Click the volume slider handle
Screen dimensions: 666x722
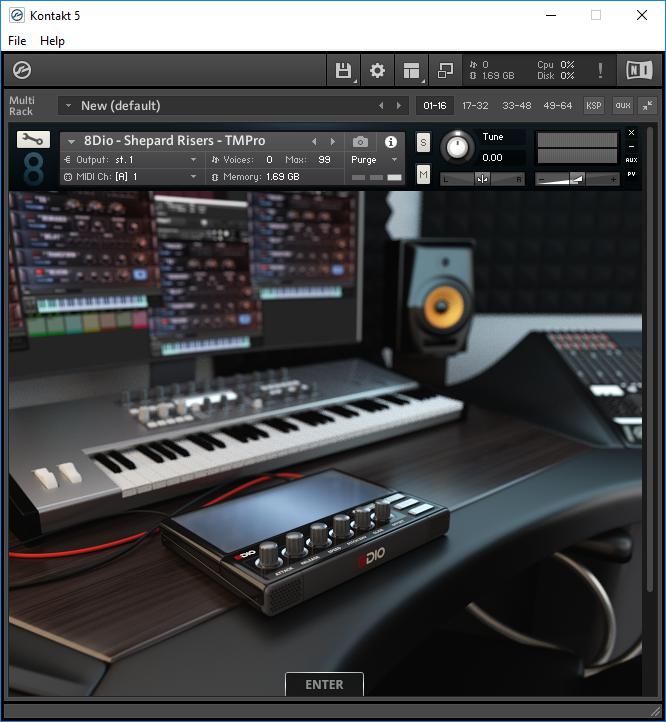coord(577,179)
